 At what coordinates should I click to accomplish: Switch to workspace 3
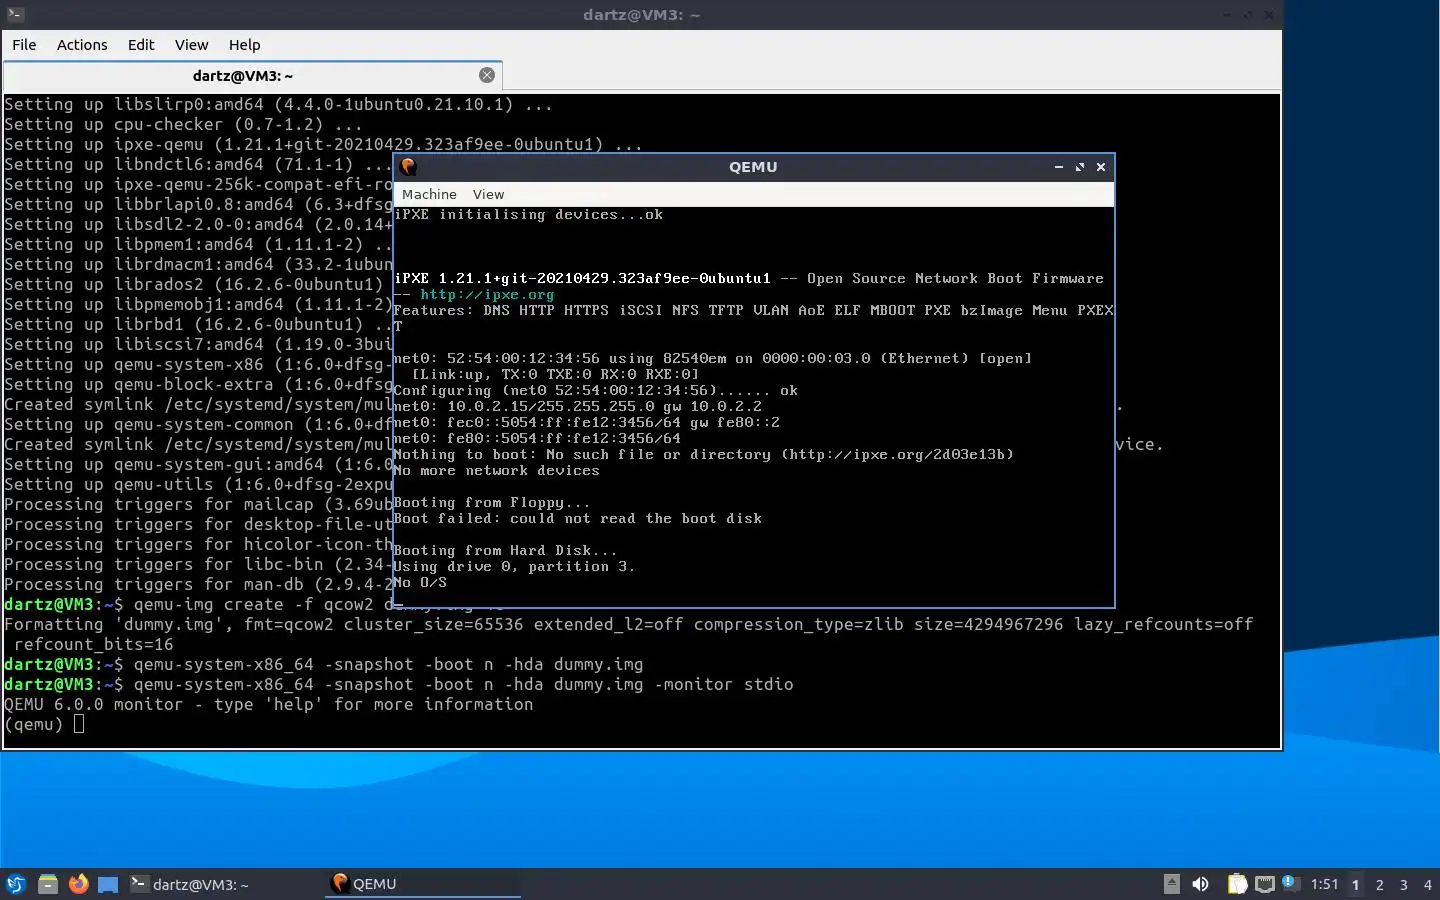(1404, 884)
